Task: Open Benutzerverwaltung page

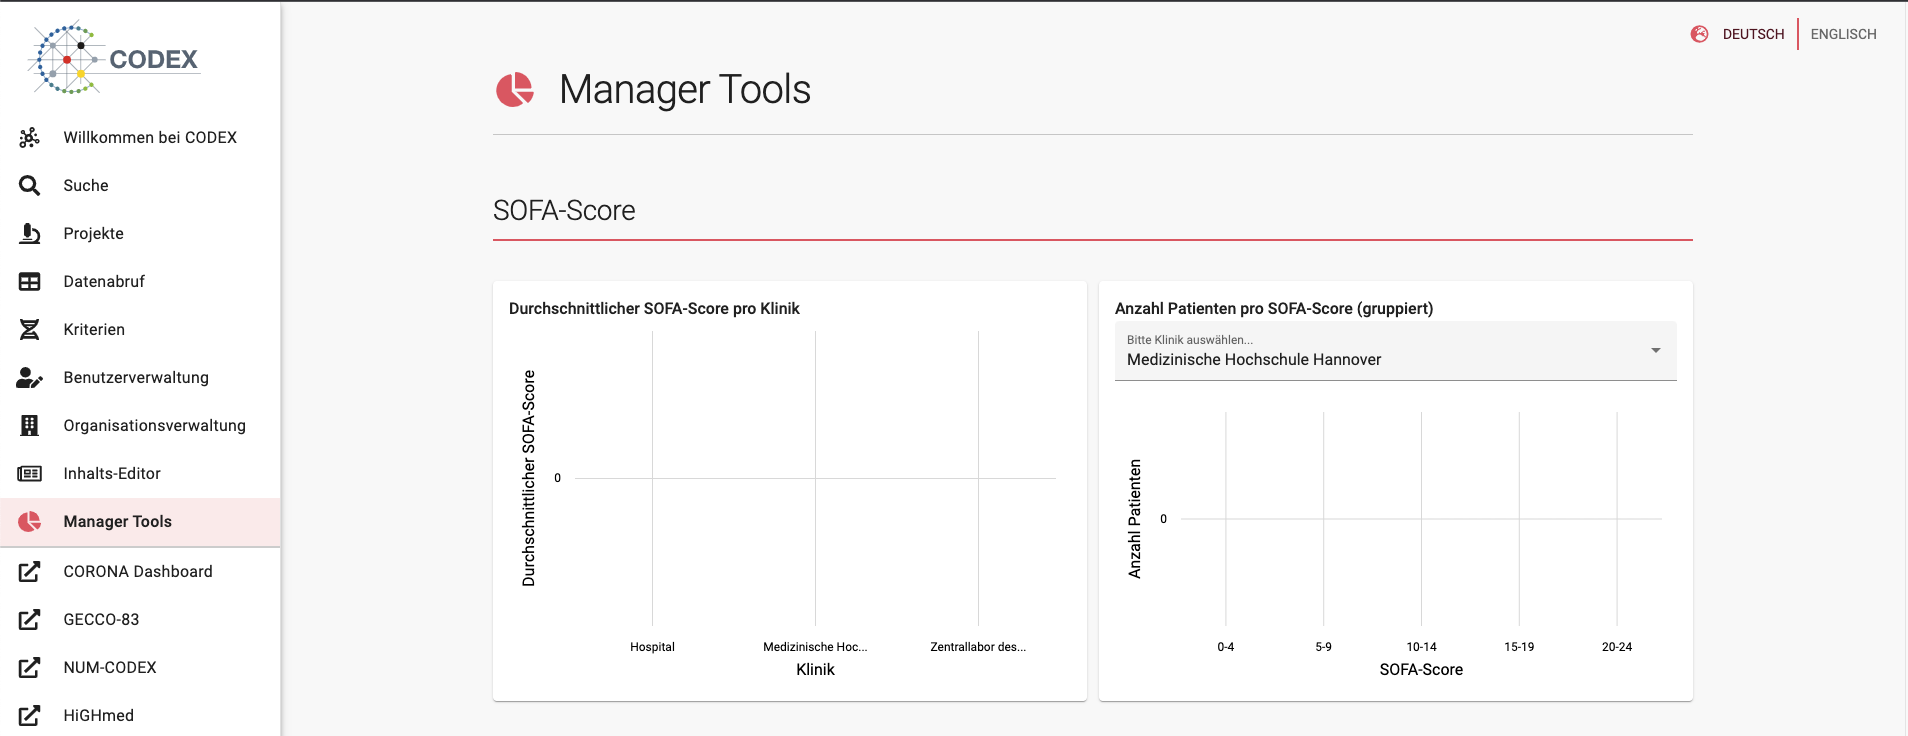Action: 140,378
